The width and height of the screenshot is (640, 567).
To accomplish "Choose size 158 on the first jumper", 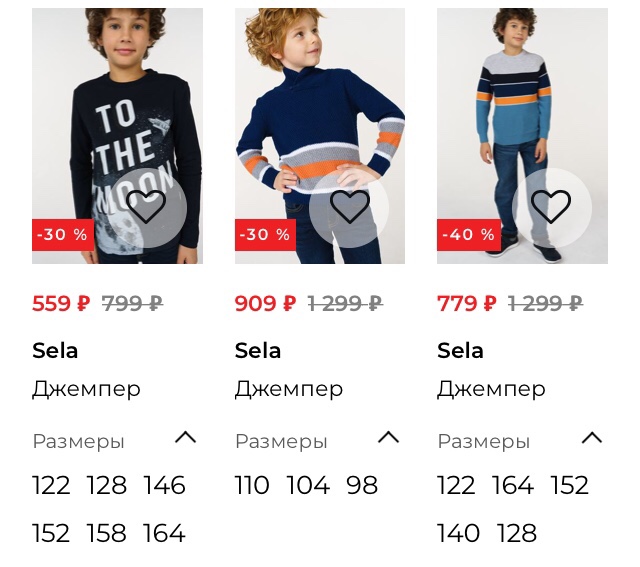I will [x=107, y=533].
